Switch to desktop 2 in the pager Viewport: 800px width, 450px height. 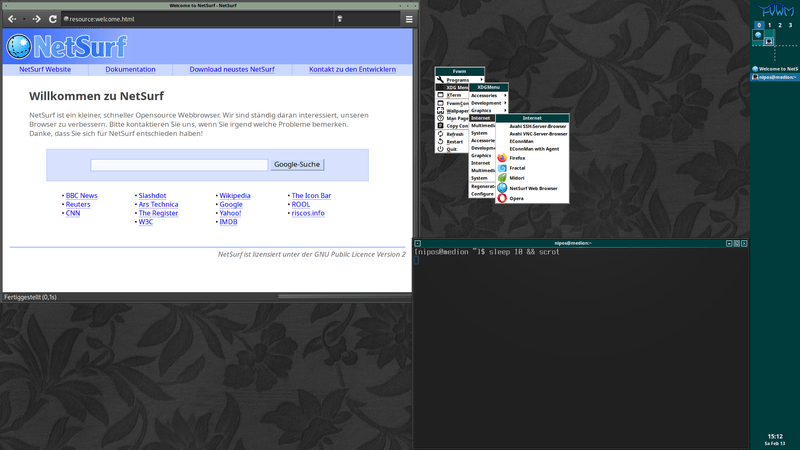(780, 25)
